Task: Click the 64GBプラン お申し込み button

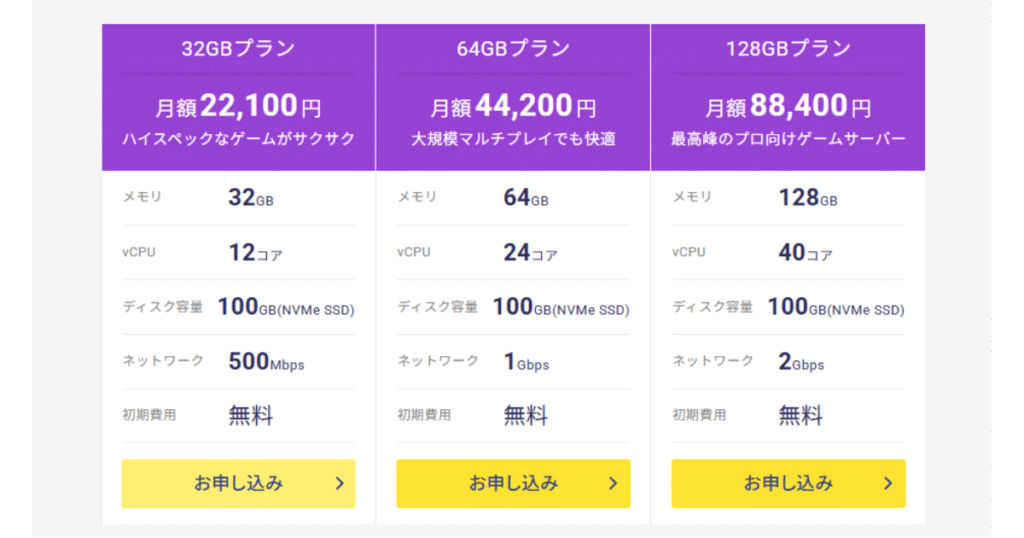Action: pos(513,484)
